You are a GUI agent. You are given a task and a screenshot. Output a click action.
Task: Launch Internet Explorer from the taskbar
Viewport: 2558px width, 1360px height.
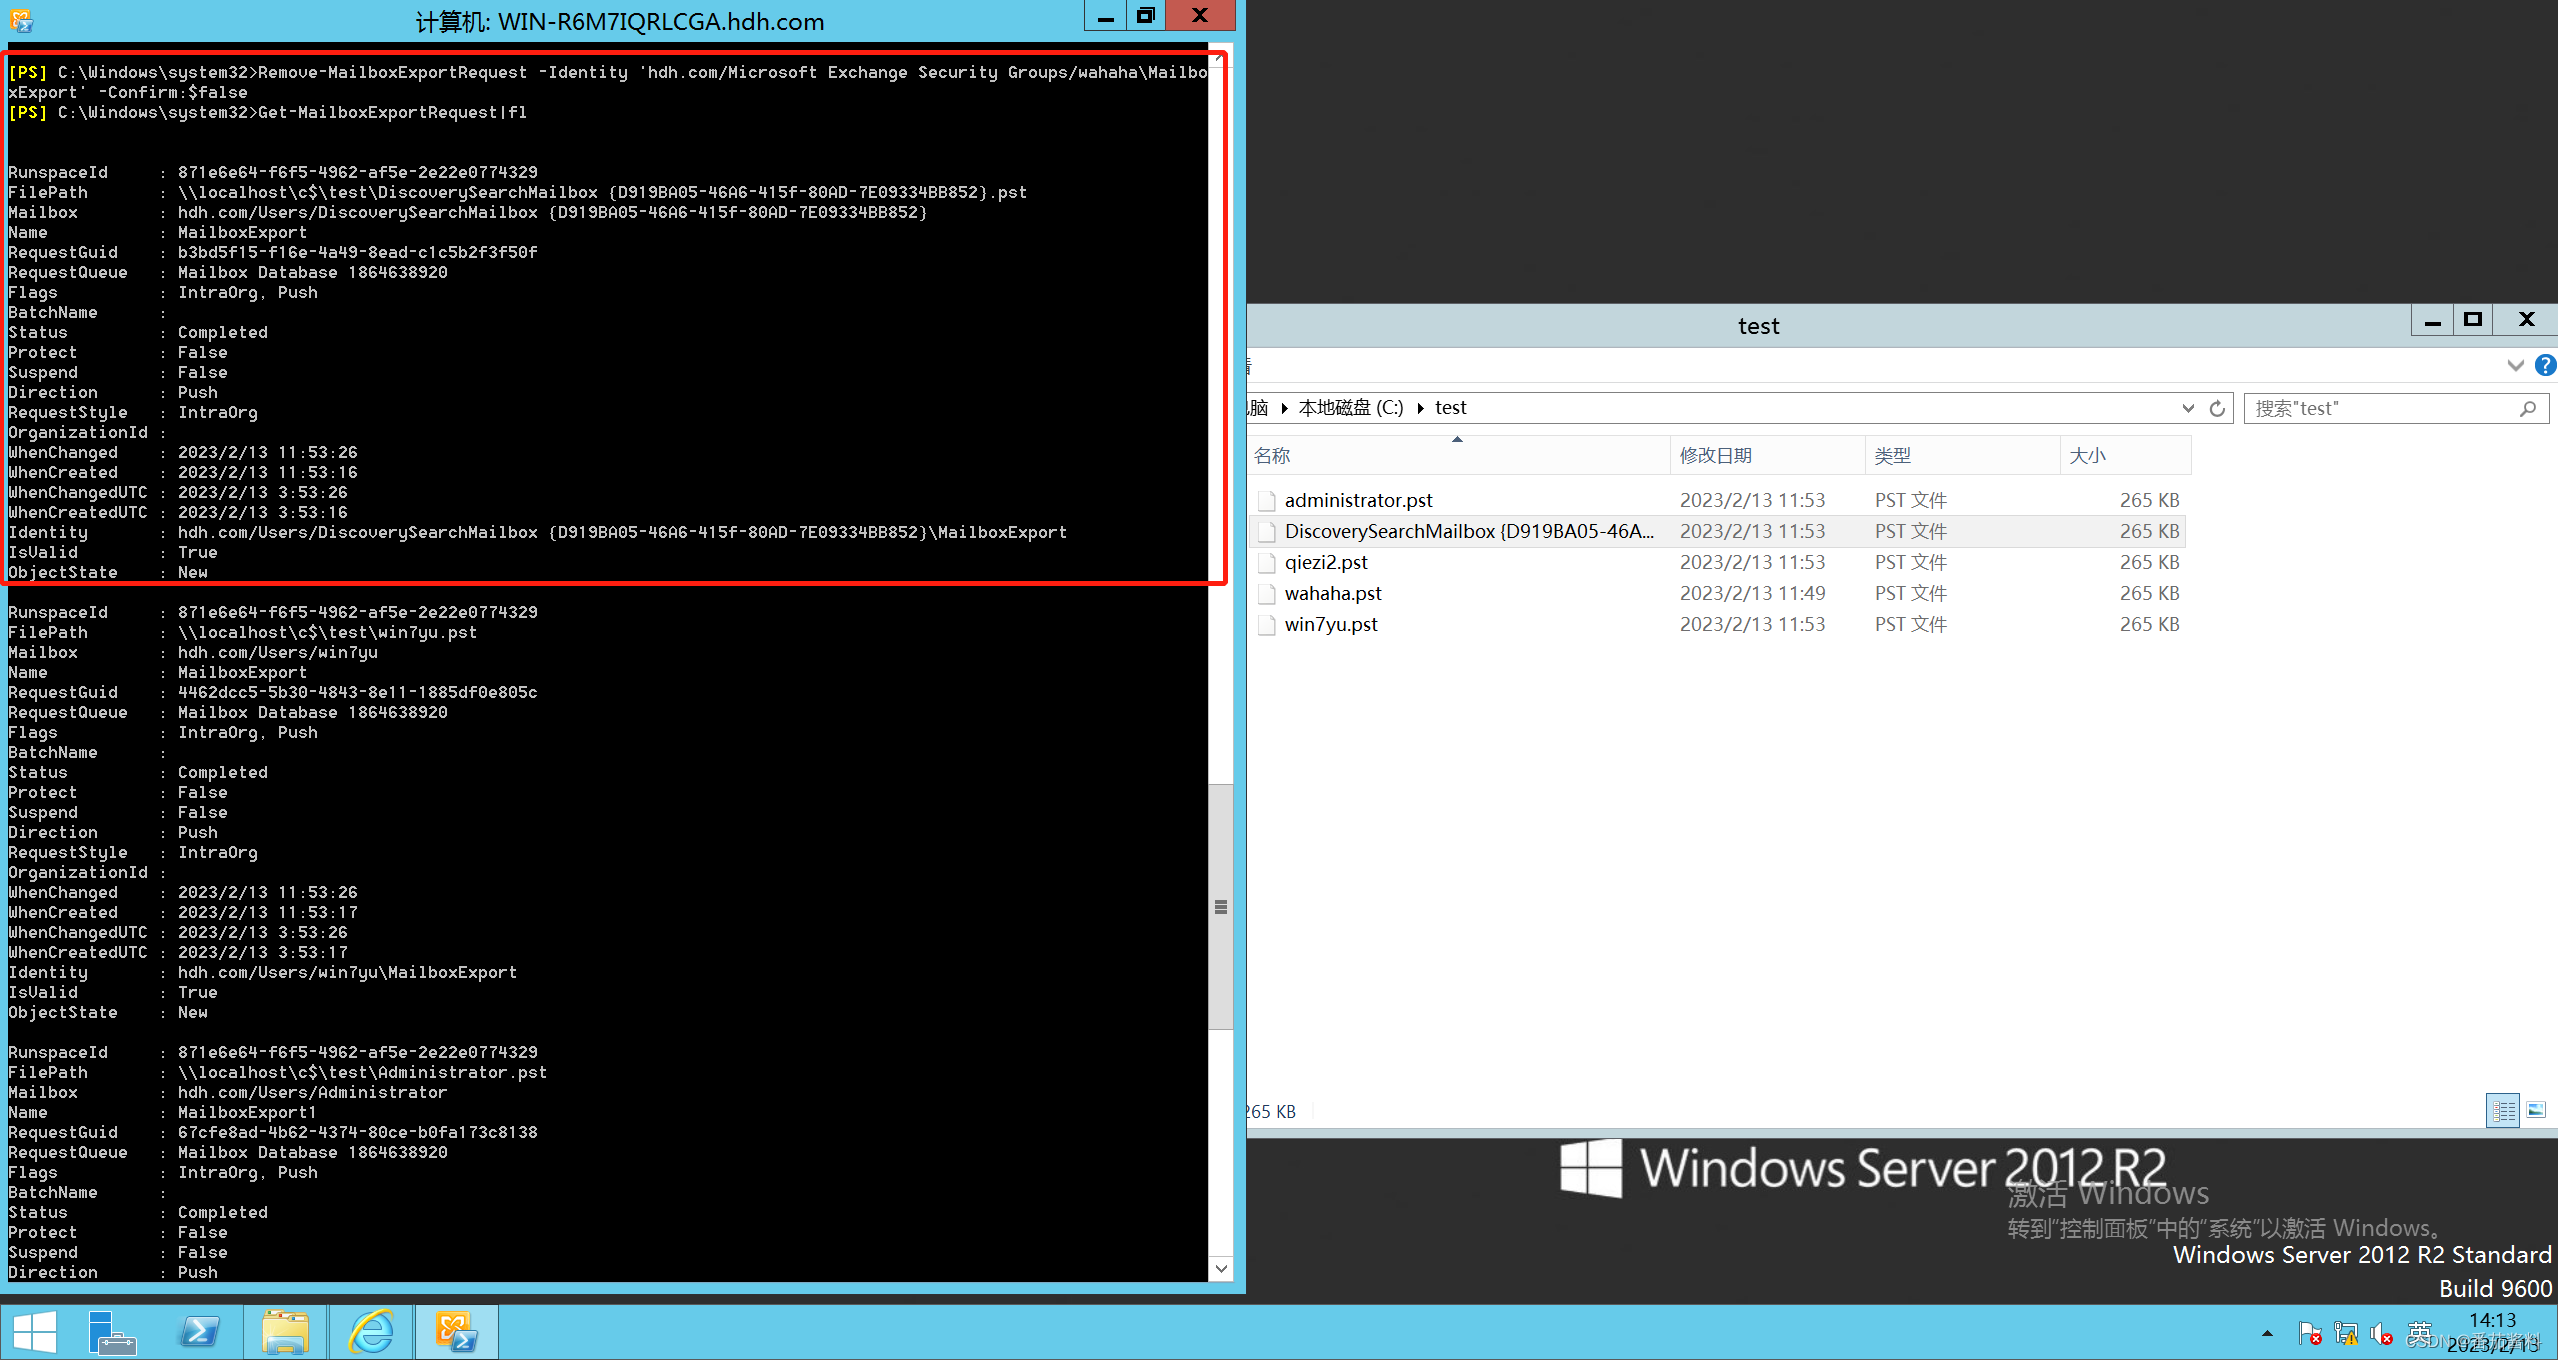[x=371, y=1332]
